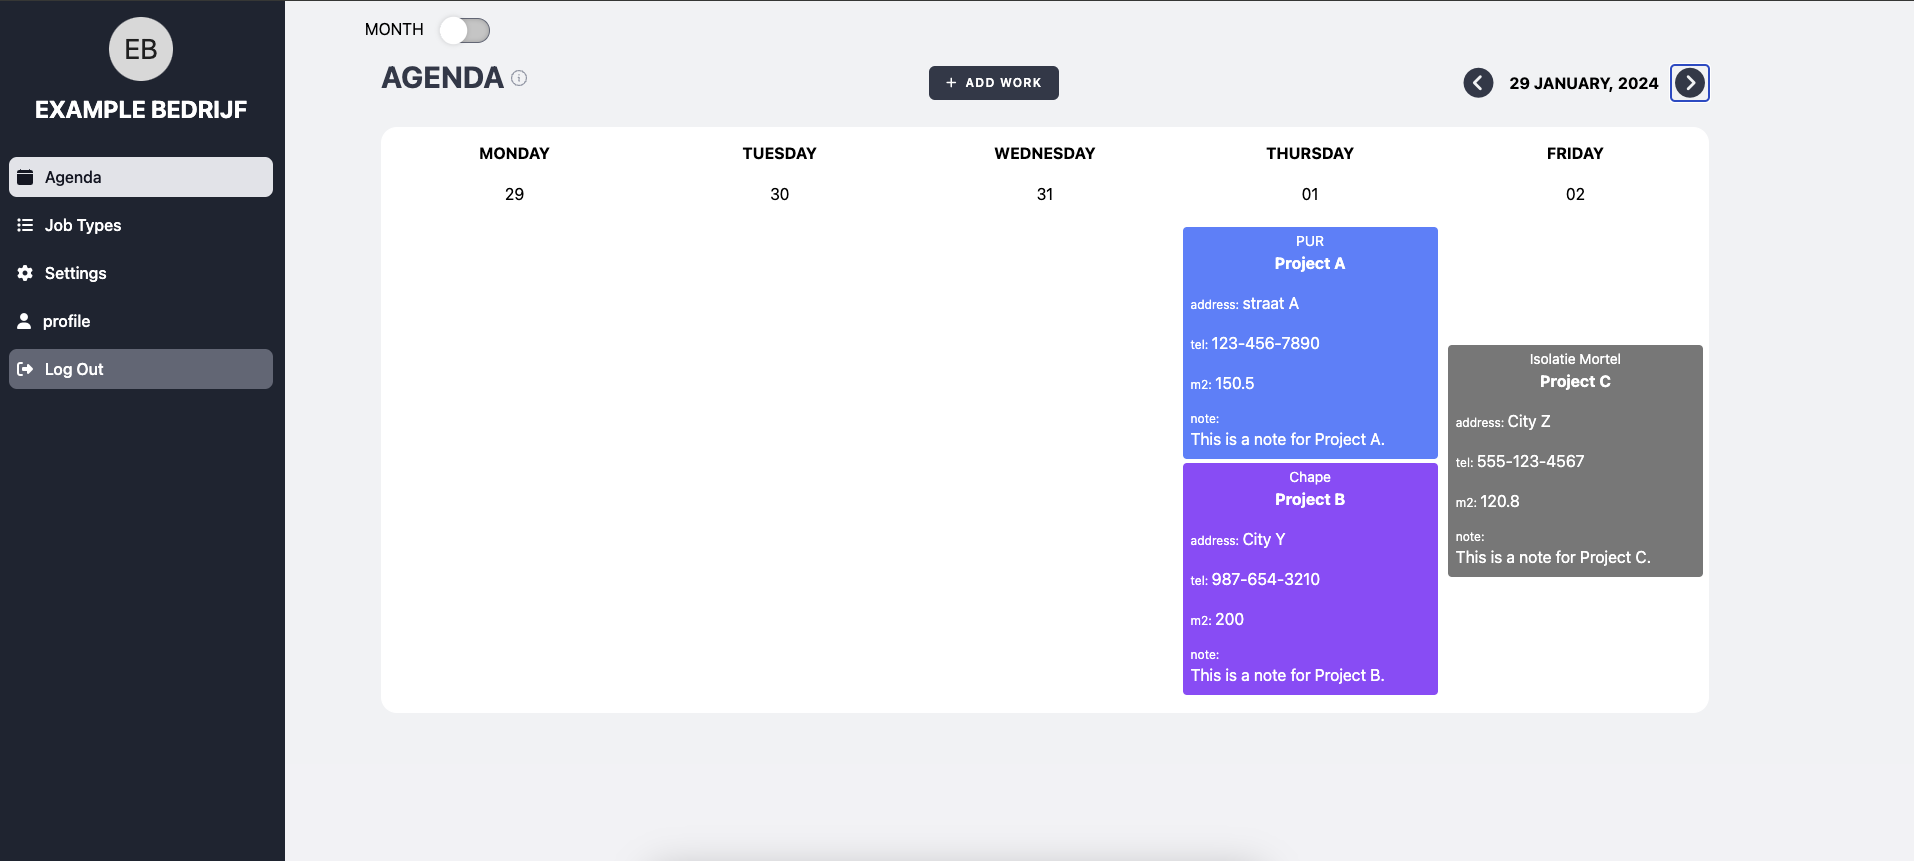Open the profile menu item
Viewport: 1914px width, 861px height.
pyautogui.click(x=141, y=321)
